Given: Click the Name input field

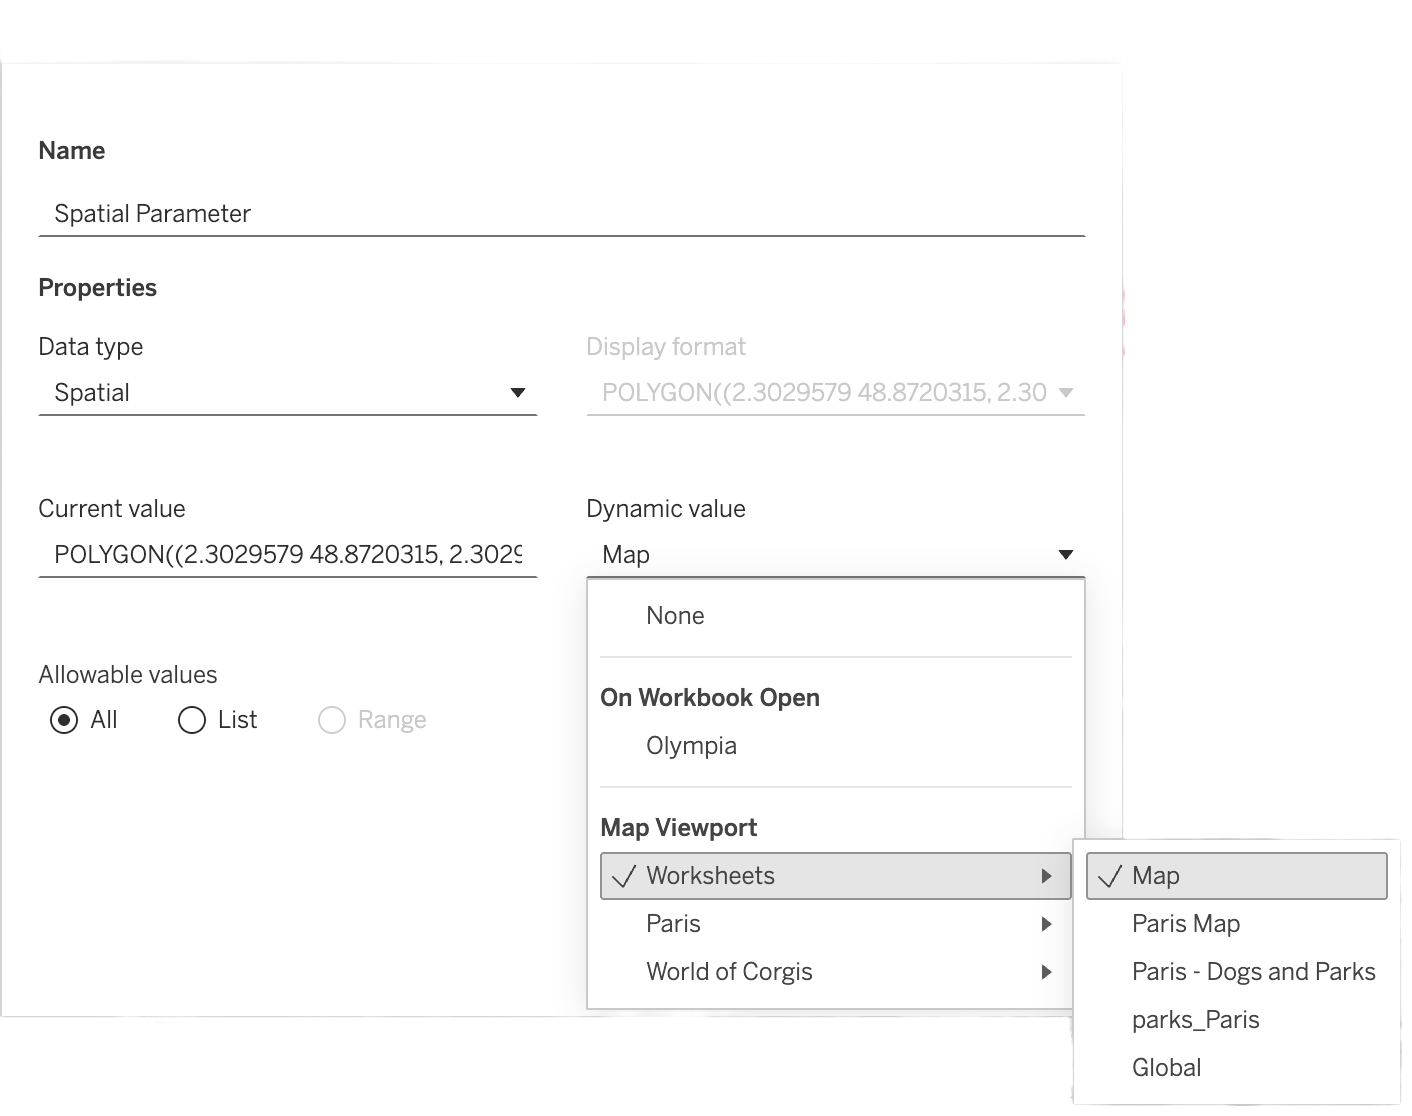Looking at the screenshot, I should tap(560, 214).
